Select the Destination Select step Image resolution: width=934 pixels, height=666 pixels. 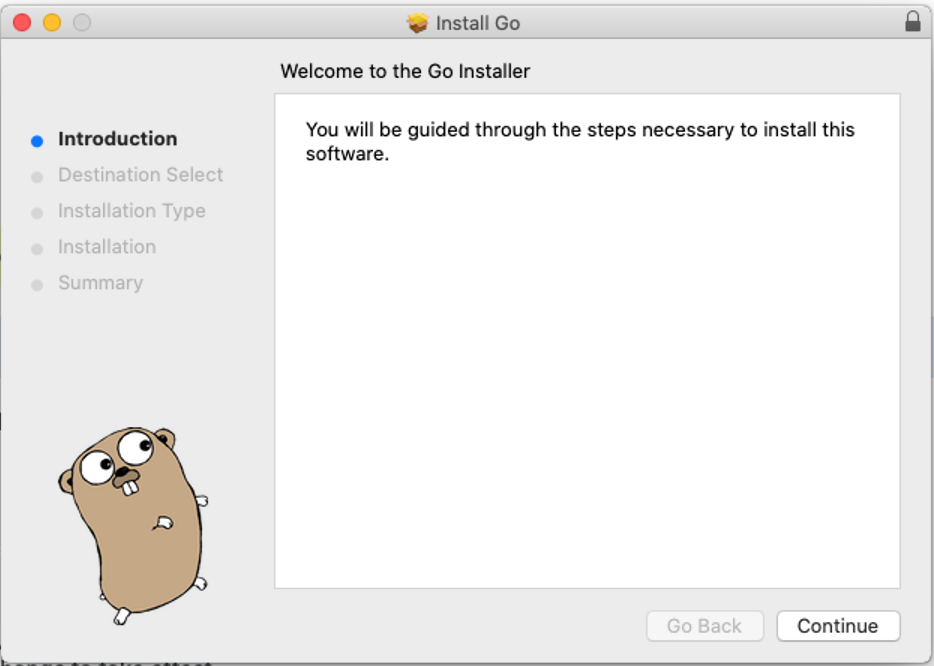(x=141, y=175)
